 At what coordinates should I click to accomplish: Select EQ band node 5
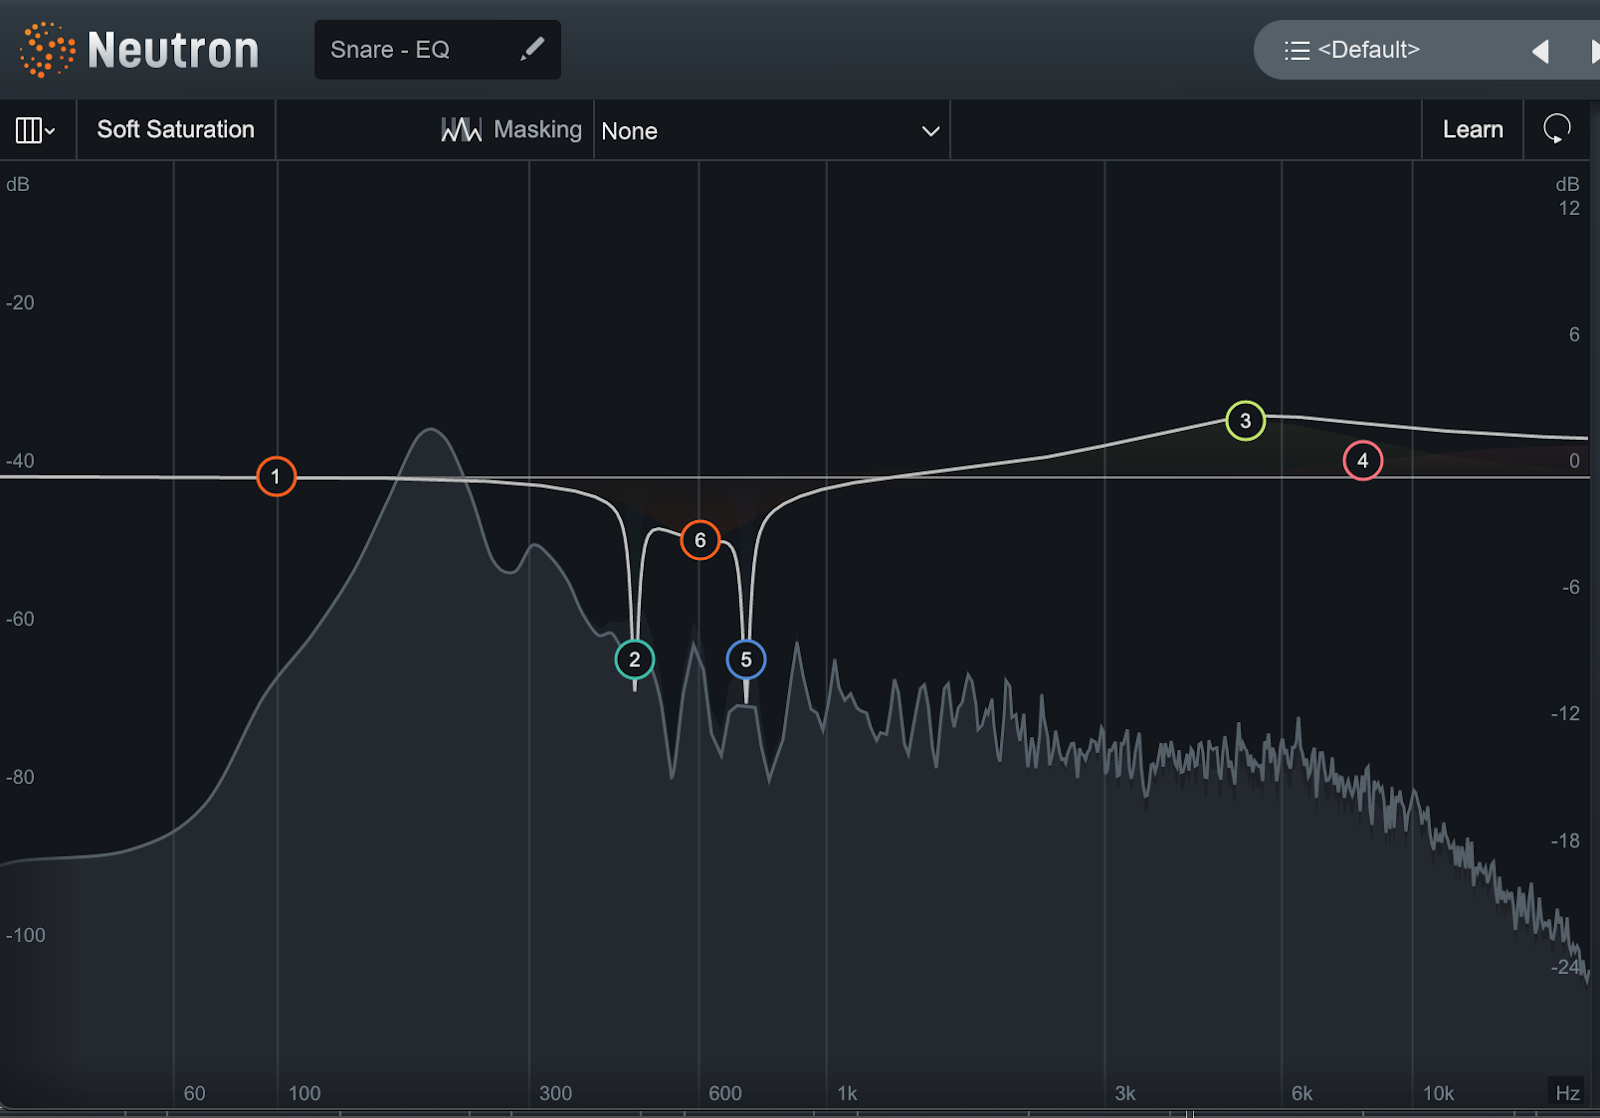click(x=745, y=659)
